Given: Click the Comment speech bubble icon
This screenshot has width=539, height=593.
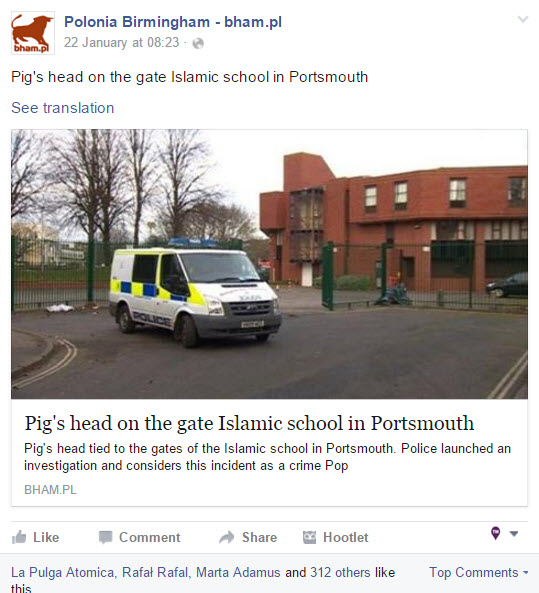Looking at the screenshot, I should [106, 537].
